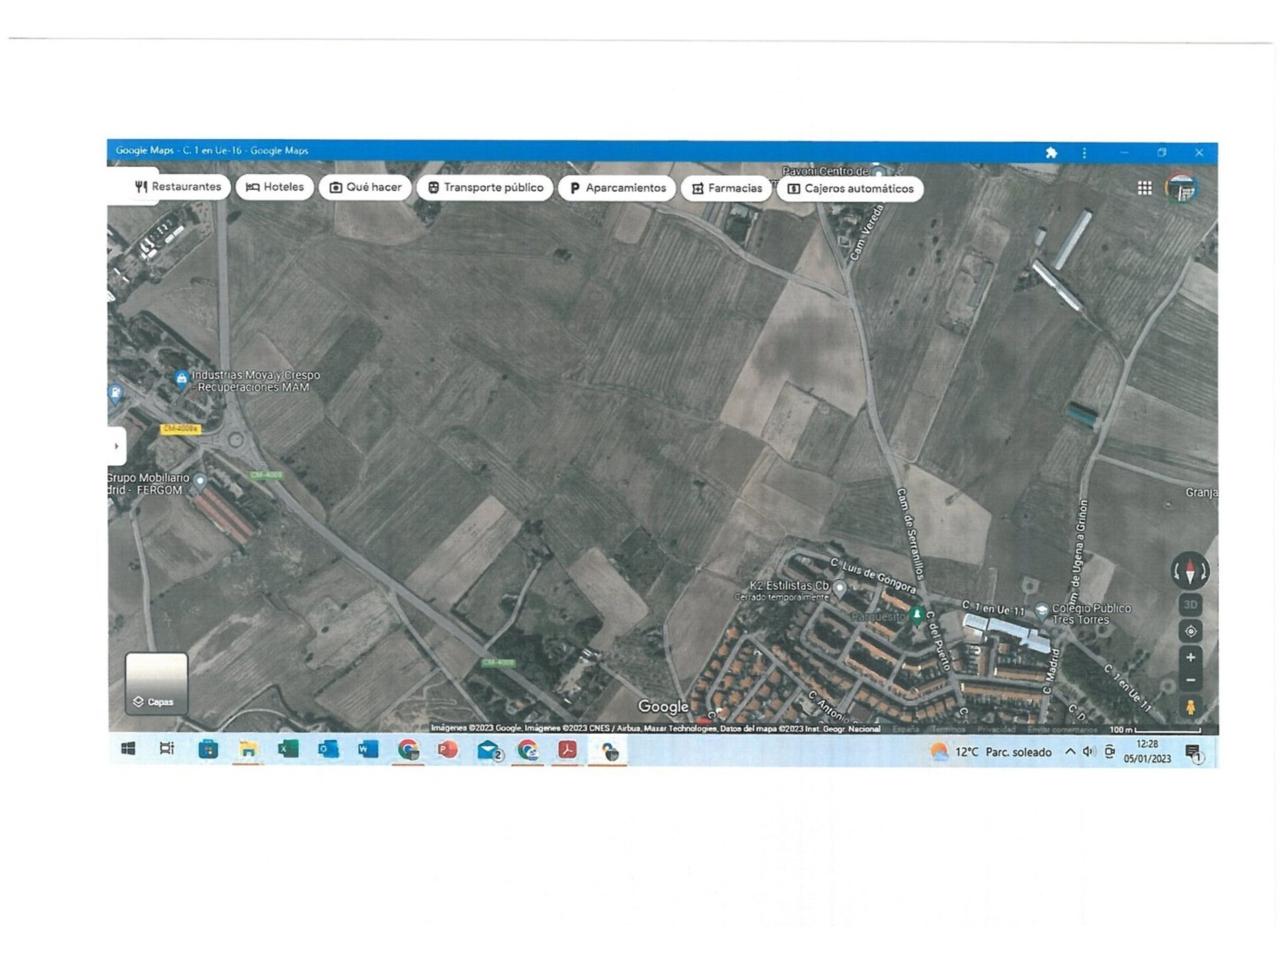The width and height of the screenshot is (1280, 960).
Task: Zoom out with the minus button
Action: (x=1190, y=680)
